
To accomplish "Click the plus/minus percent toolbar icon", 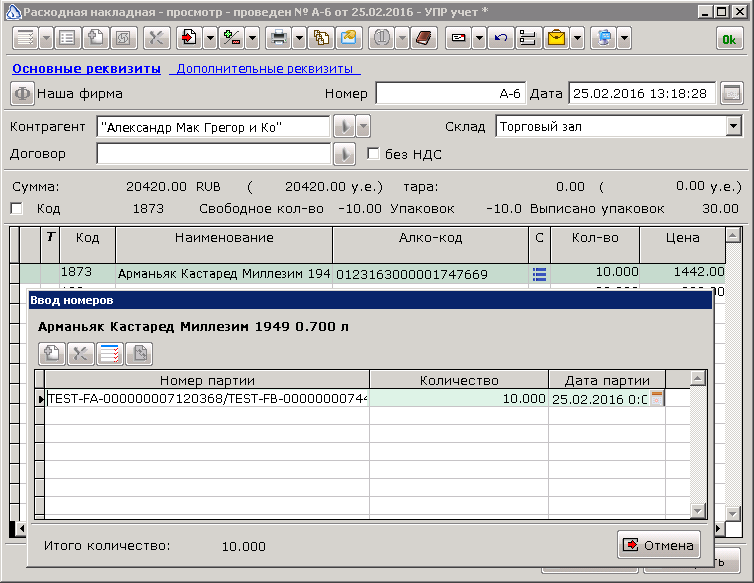I will (x=232, y=38).
